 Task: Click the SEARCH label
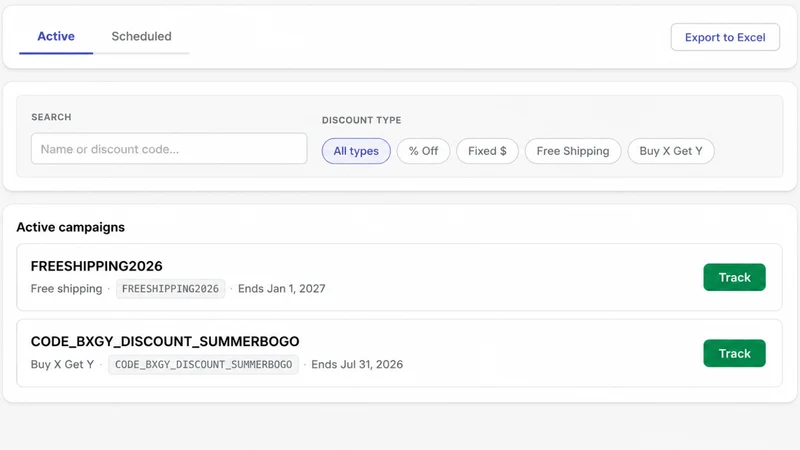(x=51, y=117)
